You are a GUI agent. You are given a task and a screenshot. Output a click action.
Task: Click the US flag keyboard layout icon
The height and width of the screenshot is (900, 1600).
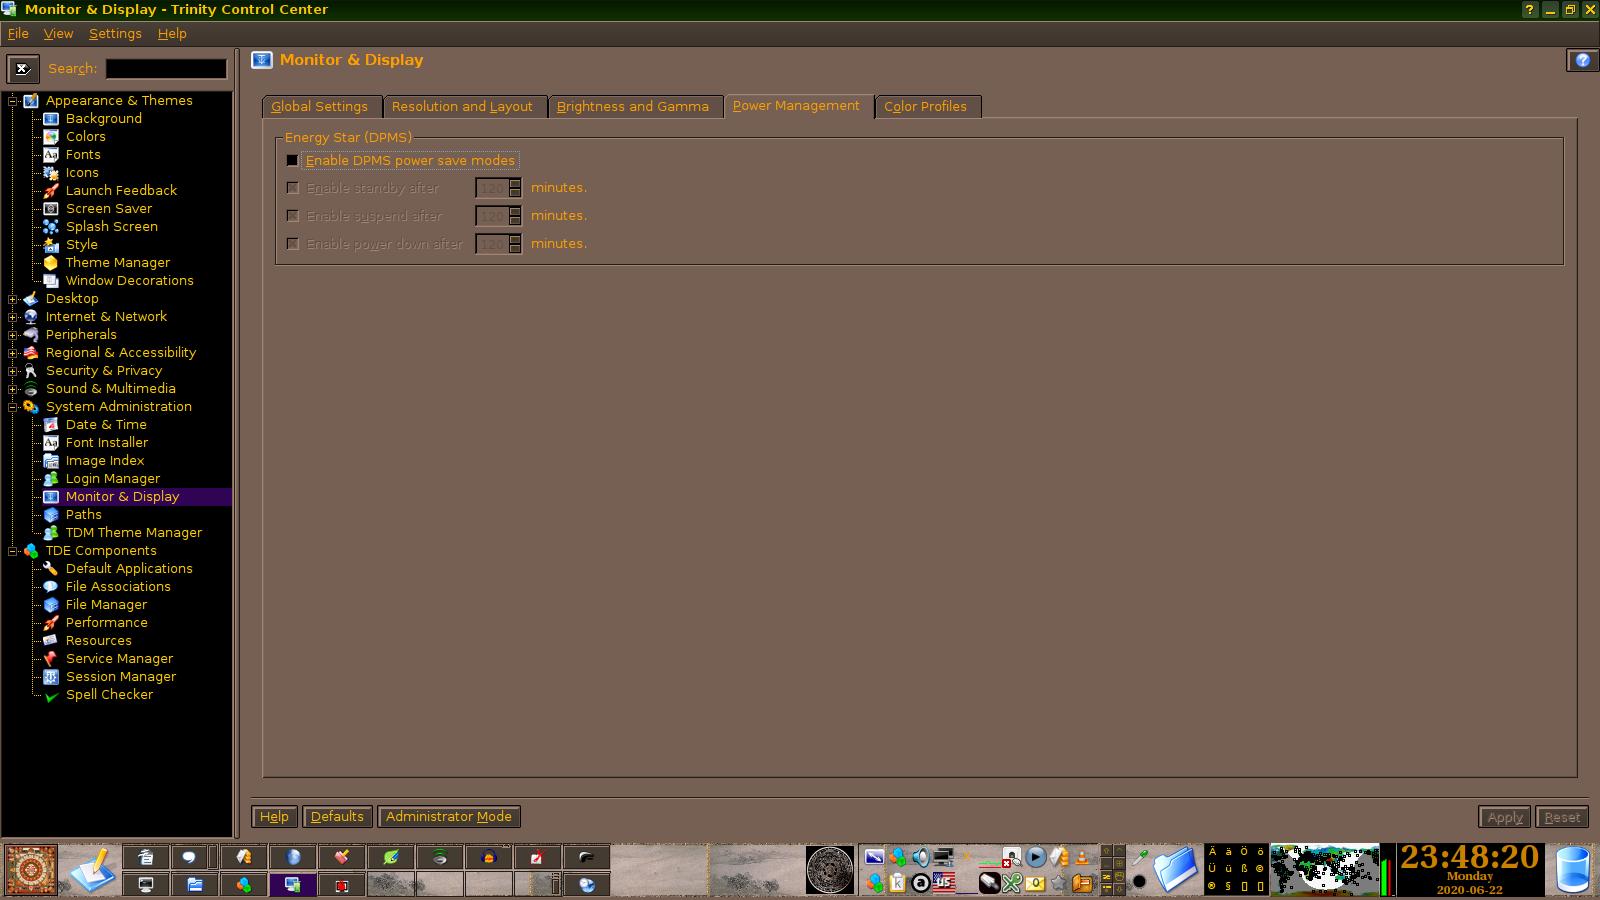(x=943, y=882)
